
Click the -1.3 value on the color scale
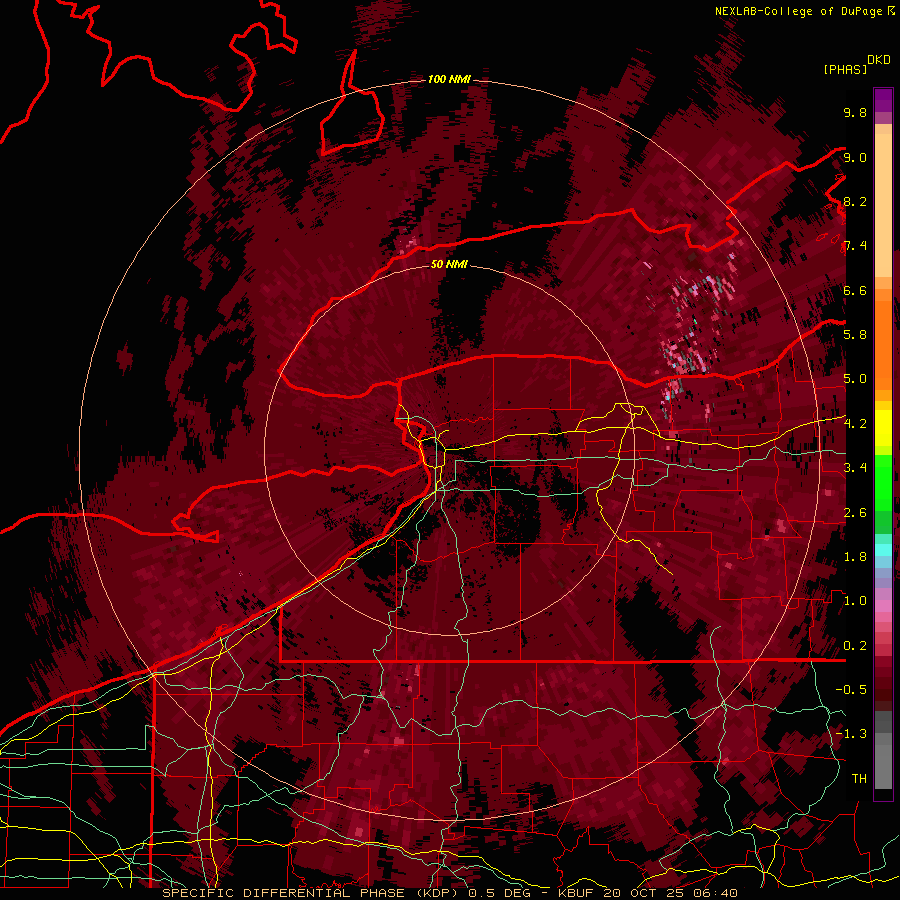coord(851,734)
